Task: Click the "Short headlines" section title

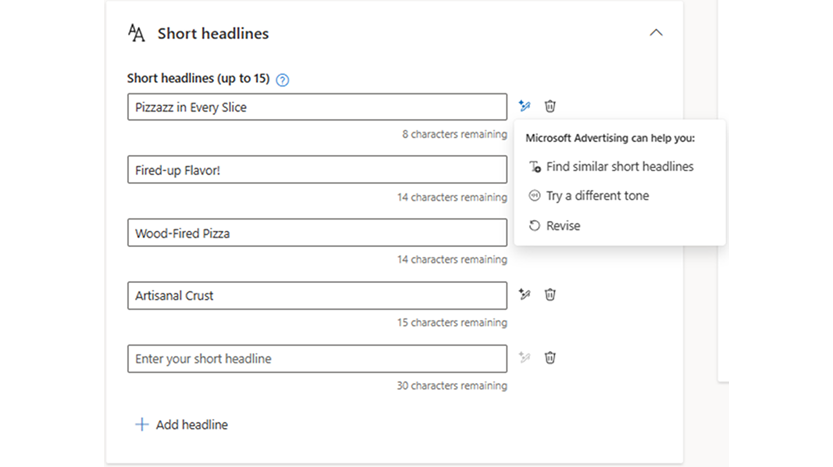Action: (x=213, y=34)
